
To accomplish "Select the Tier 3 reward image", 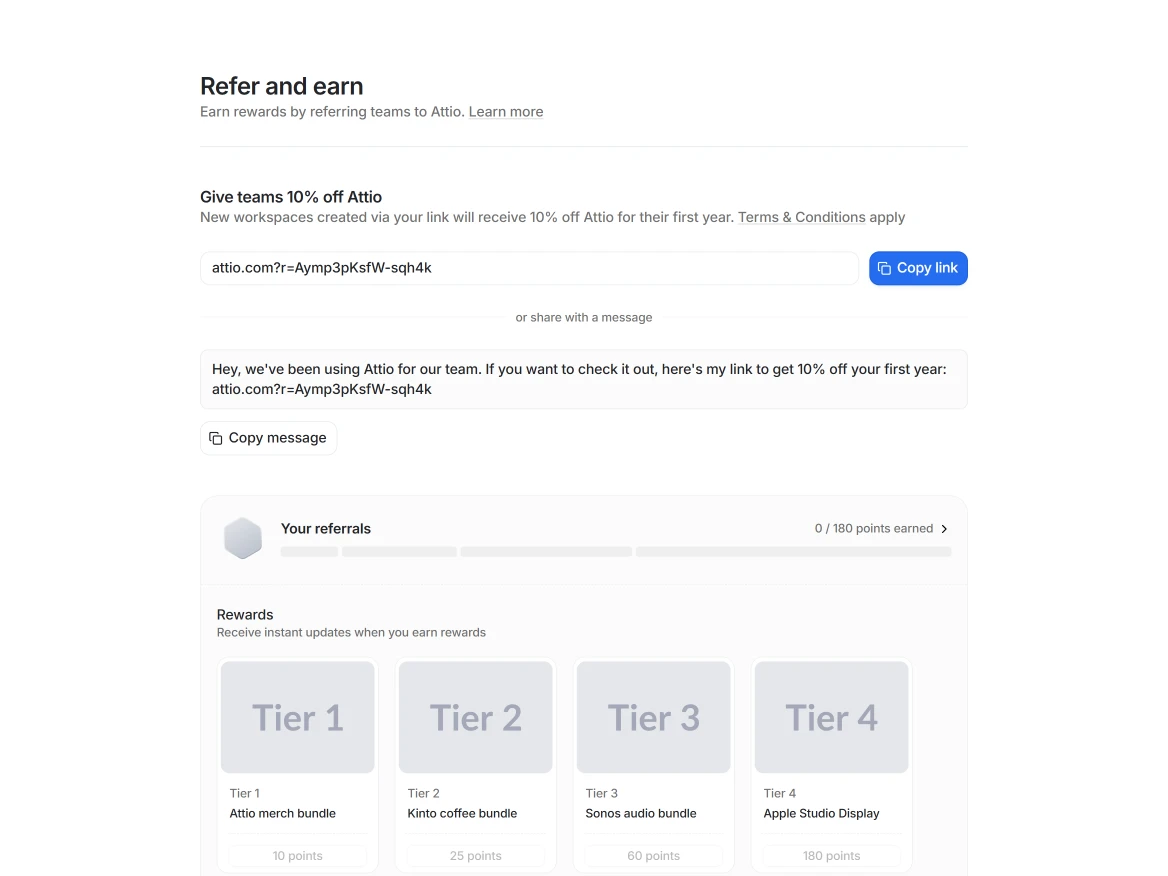I will pyautogui.click(x=654, y=717).
